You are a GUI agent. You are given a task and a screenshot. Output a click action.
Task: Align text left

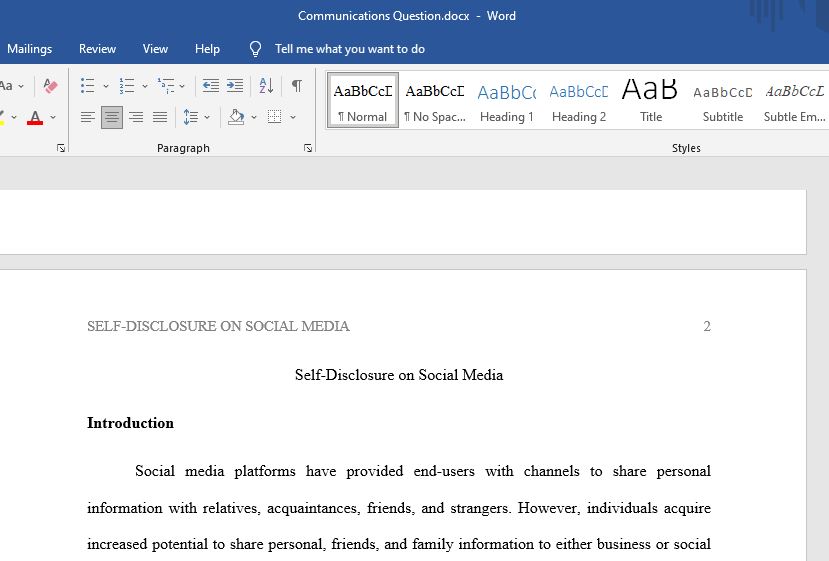tap(88, 117)
